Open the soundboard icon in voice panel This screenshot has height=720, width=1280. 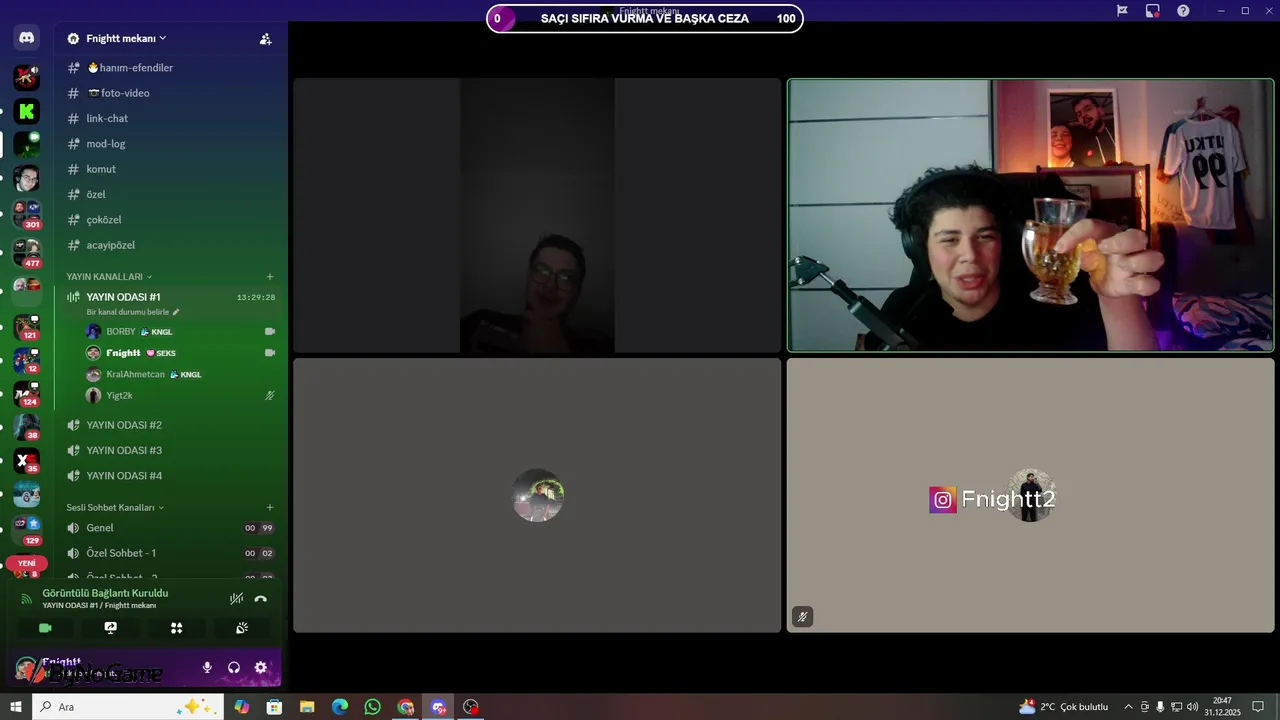242,628
